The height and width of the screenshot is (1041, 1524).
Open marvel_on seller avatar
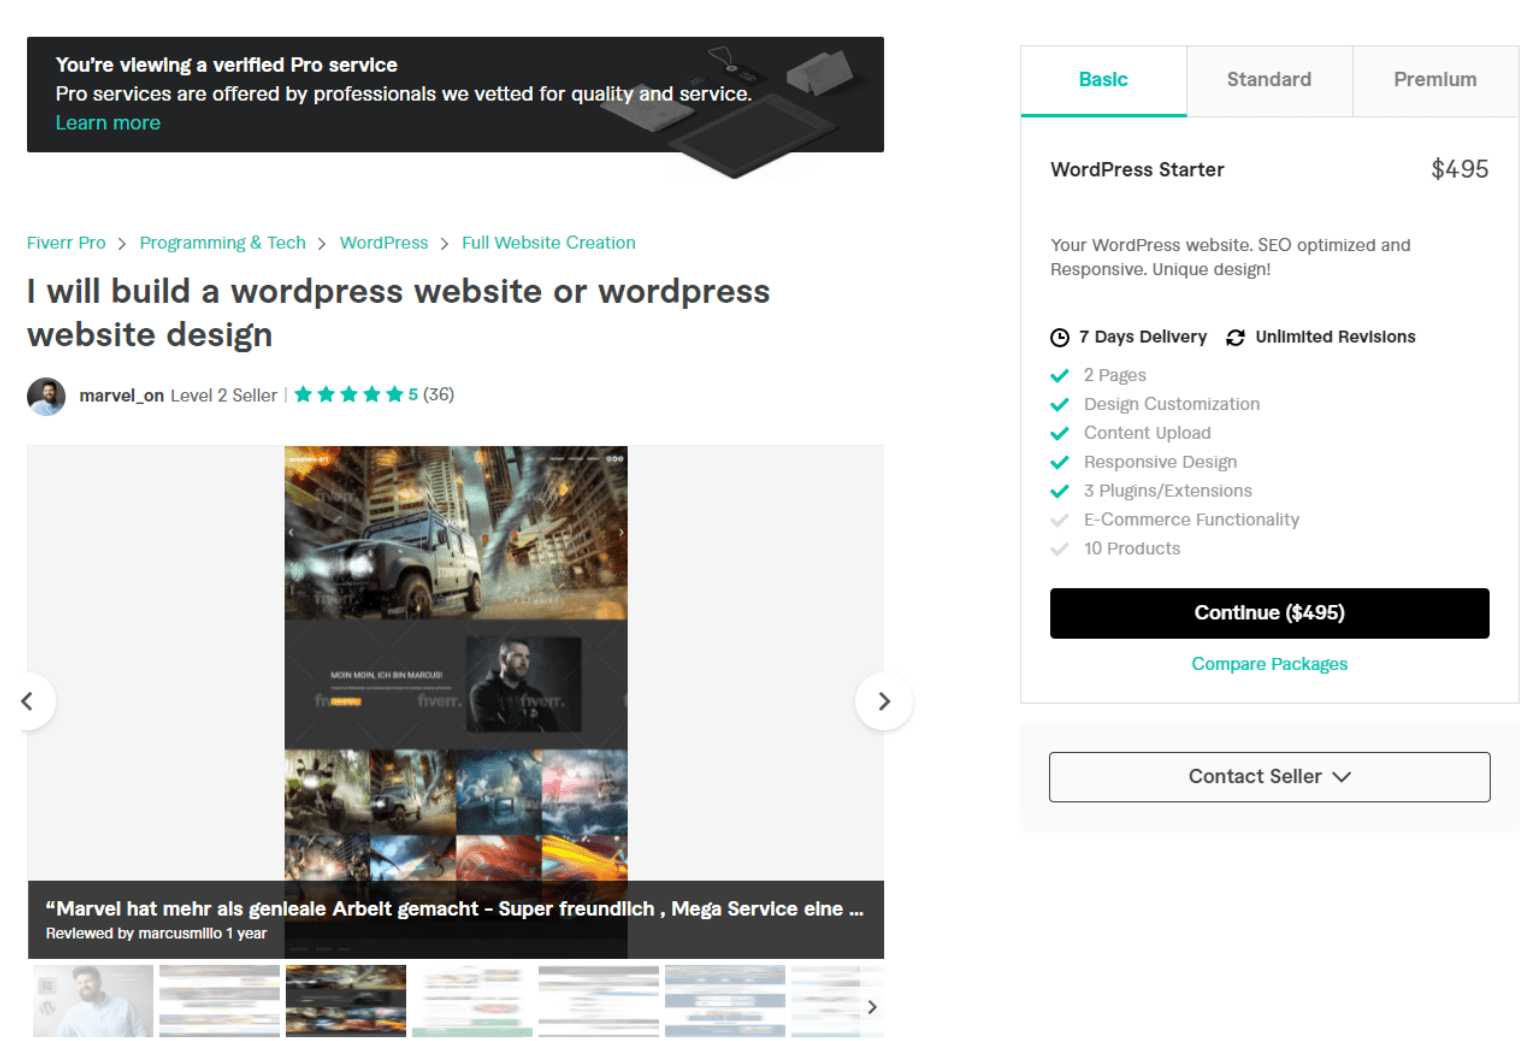(x=46, y=396)
